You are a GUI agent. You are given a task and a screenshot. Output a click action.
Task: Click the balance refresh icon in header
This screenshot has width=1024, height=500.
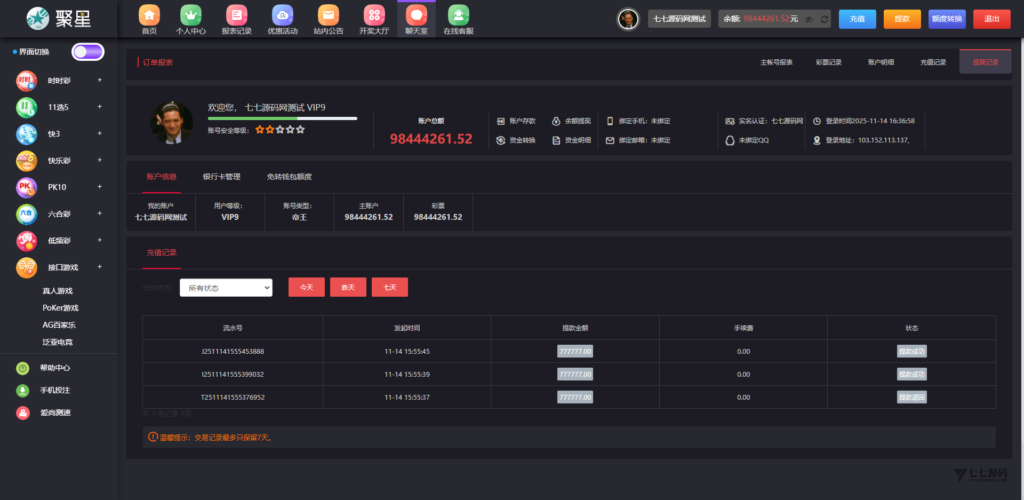(824, 19)
